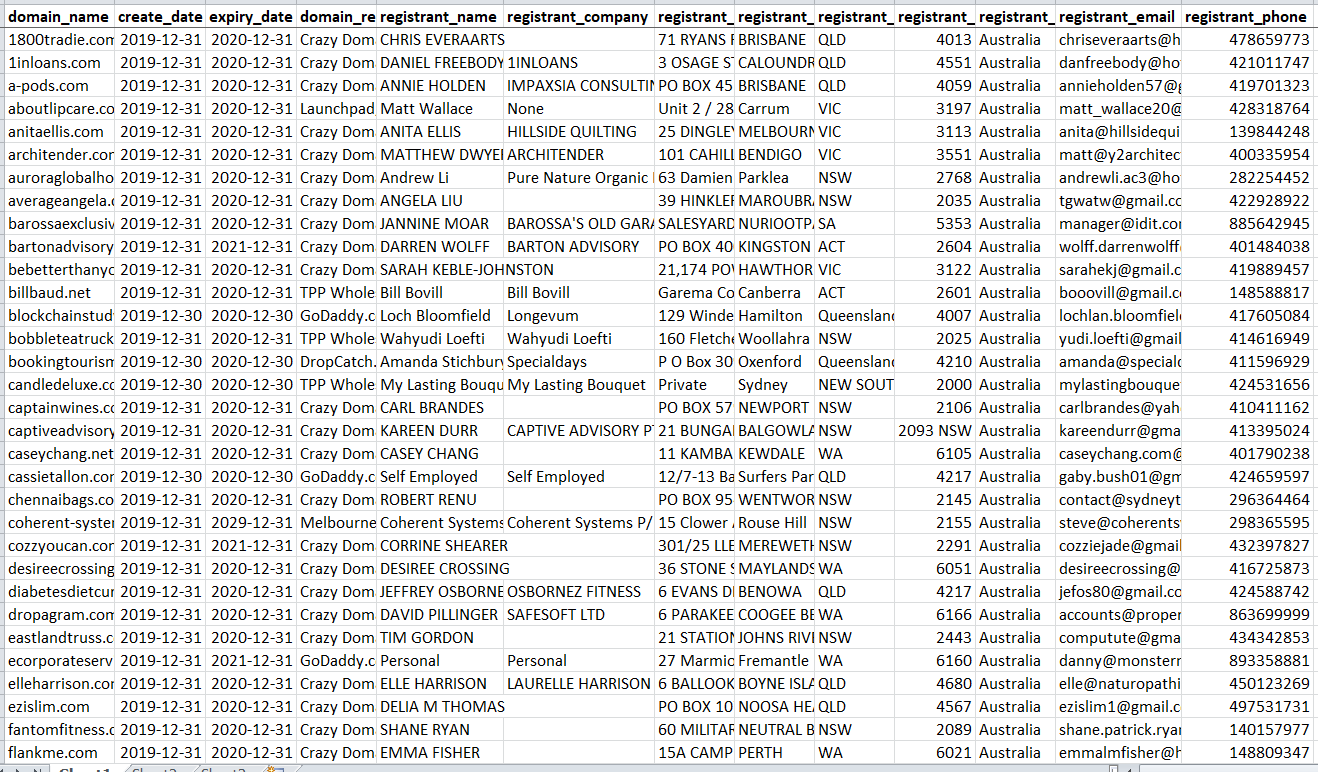Click the OSBORNEZ FITNESS cell

[579, 592]
